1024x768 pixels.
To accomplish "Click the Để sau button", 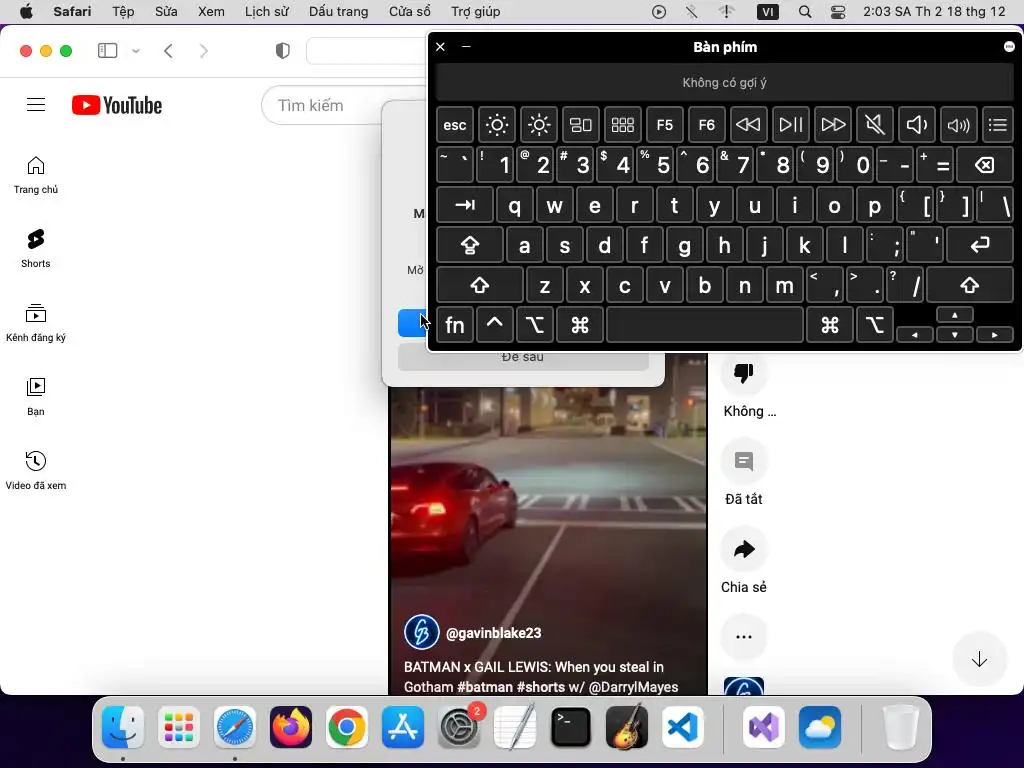I will (x=523, y=358).
